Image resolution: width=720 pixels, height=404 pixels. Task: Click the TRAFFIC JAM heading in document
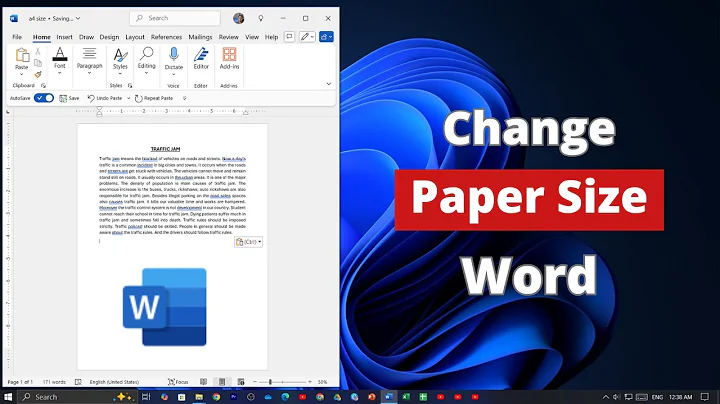pyautogui.click(x=165, y=149)
